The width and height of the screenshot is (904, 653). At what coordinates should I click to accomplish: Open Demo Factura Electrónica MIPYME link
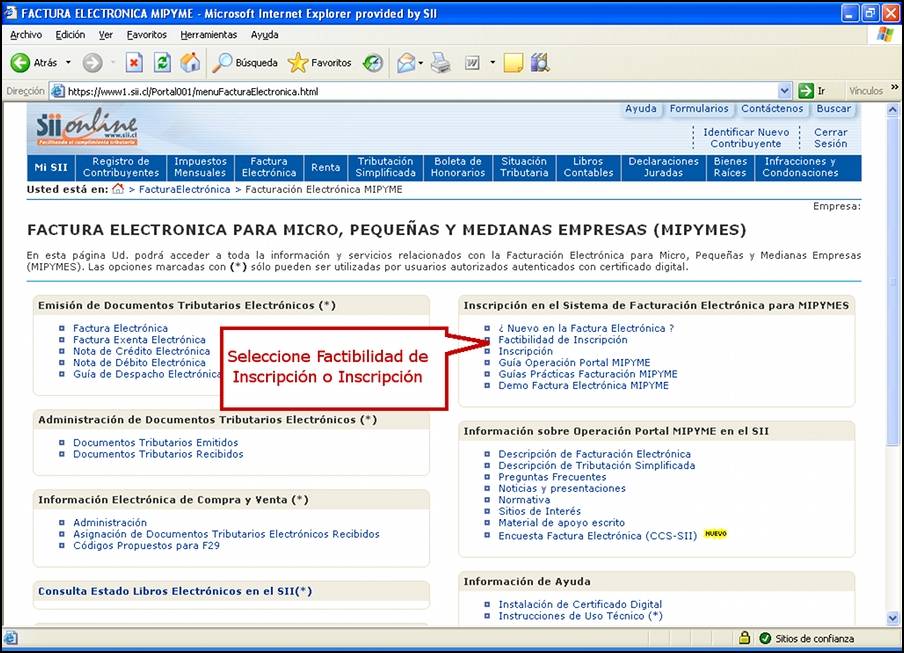(x=583, y=386)
